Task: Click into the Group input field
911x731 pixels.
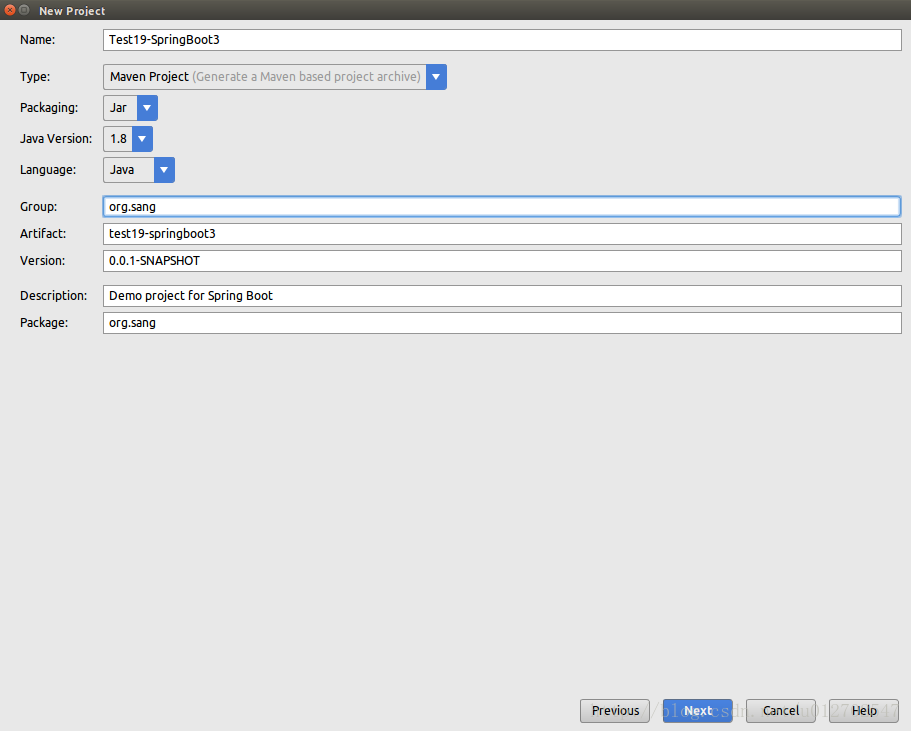Action: 502,207
